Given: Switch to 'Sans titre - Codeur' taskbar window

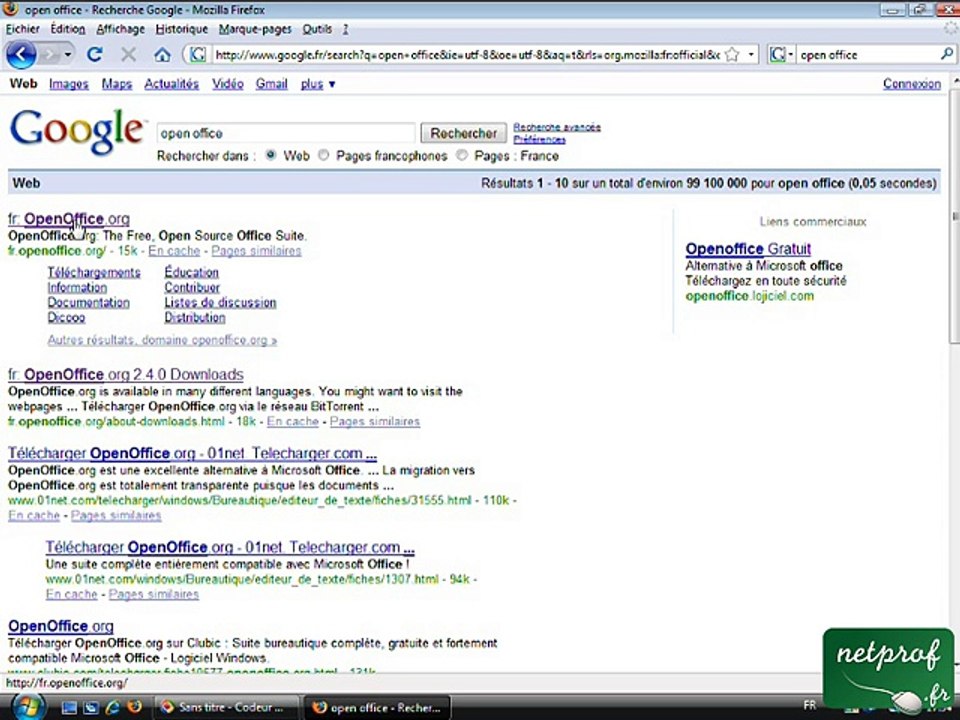Looking at the screenshot, I should (225, 708).
